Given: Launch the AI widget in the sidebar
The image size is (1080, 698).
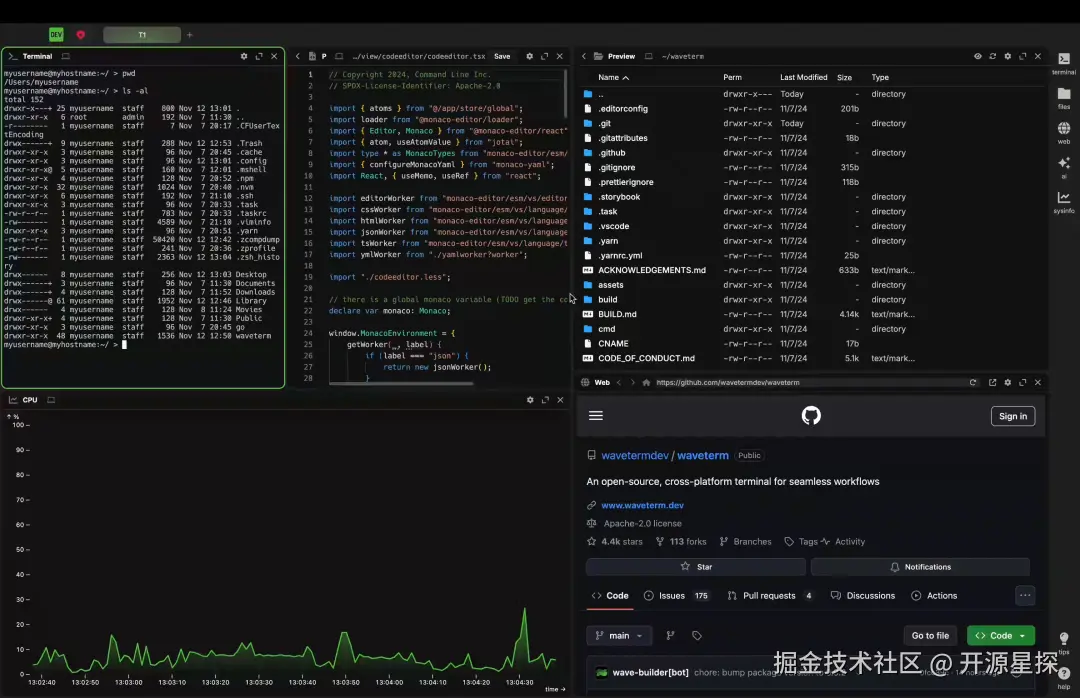Looking at the screenshot, I should point(1063,166).
